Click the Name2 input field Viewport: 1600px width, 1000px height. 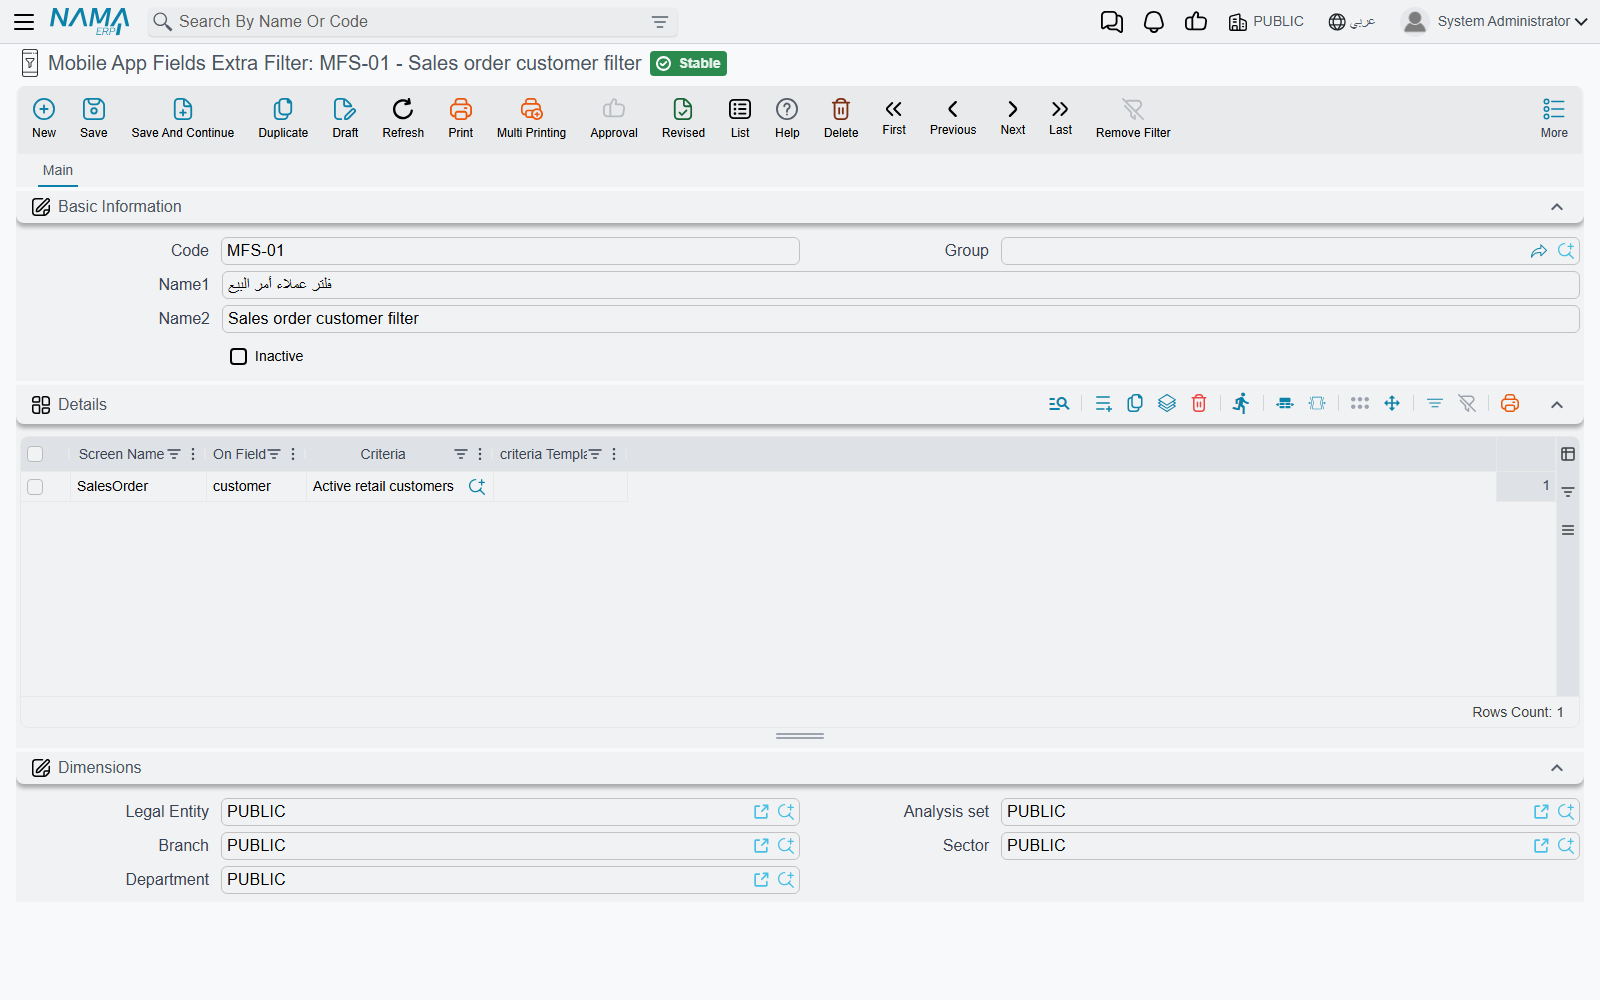pos(900,319)
